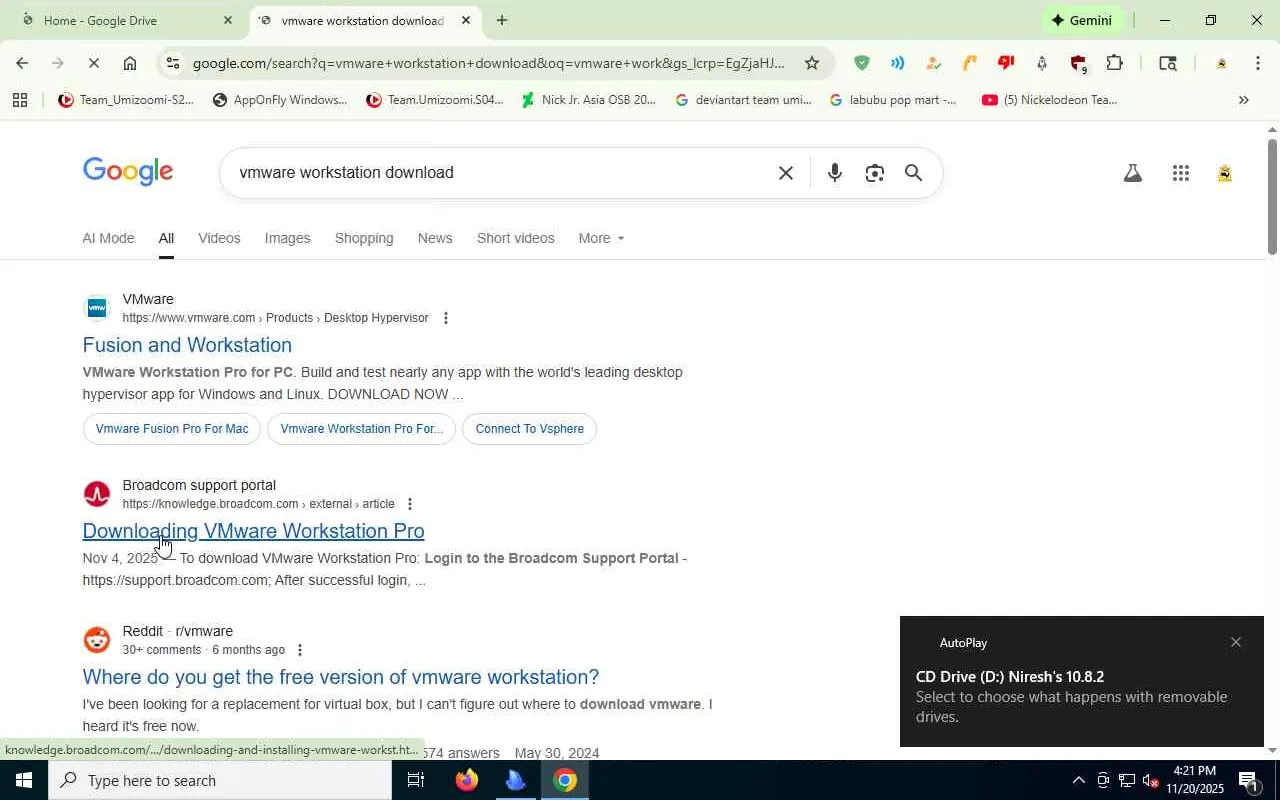Open the AppOnFly Windows bookmark
Screen dimensions: 1280x800
[x=280, y=100]
